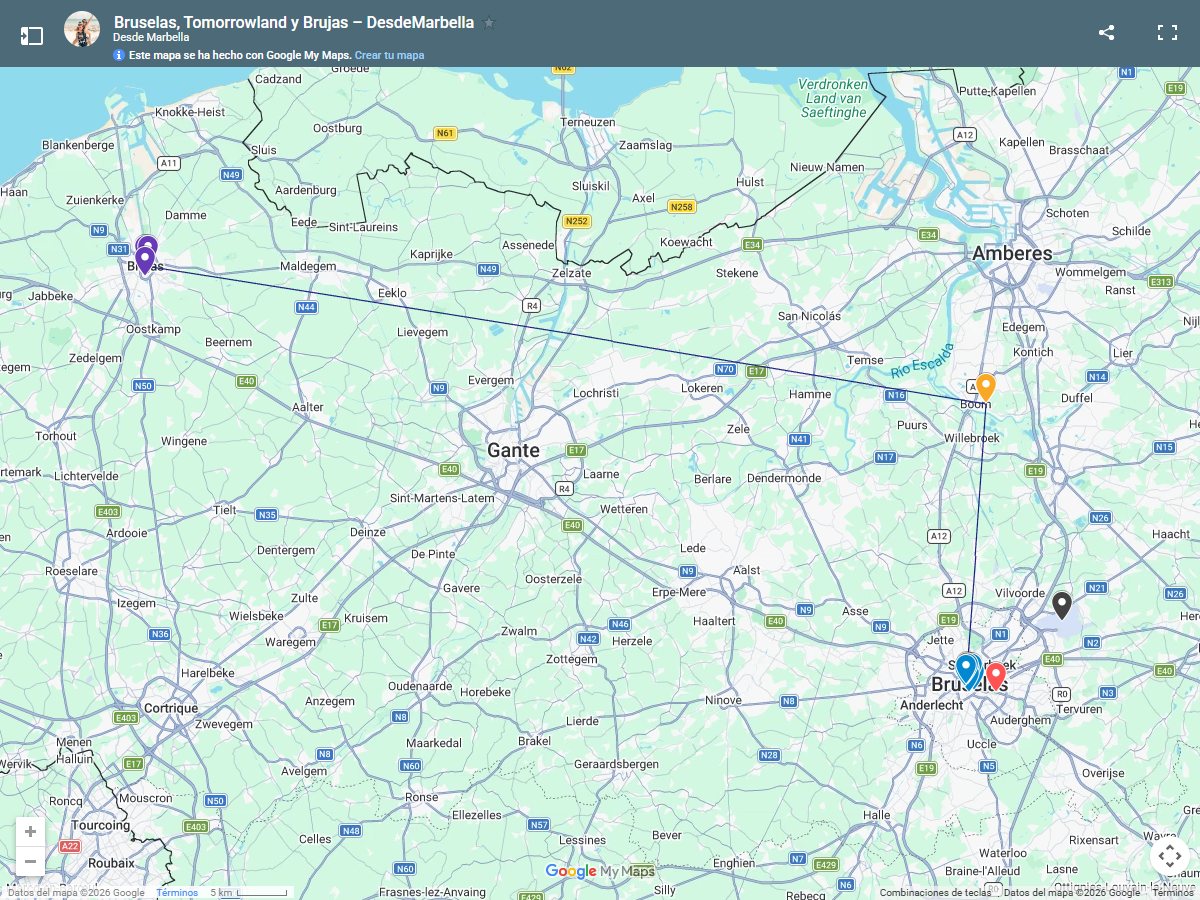Viewport: 1200px width, 900px height.
Task: Click the 'Willebroek' town label
Action: point(972,438)
